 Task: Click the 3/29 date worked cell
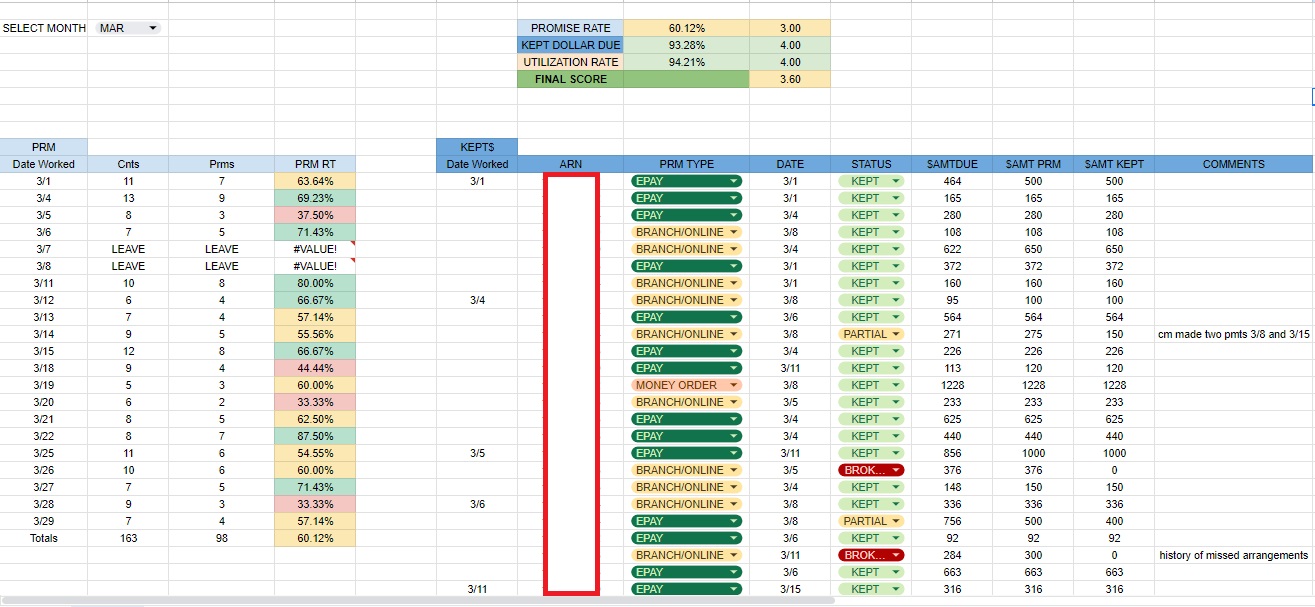[44, 521]
